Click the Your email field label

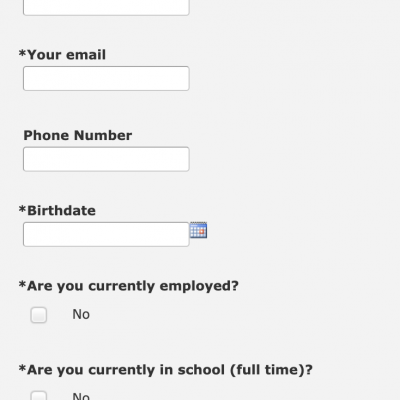62,55
